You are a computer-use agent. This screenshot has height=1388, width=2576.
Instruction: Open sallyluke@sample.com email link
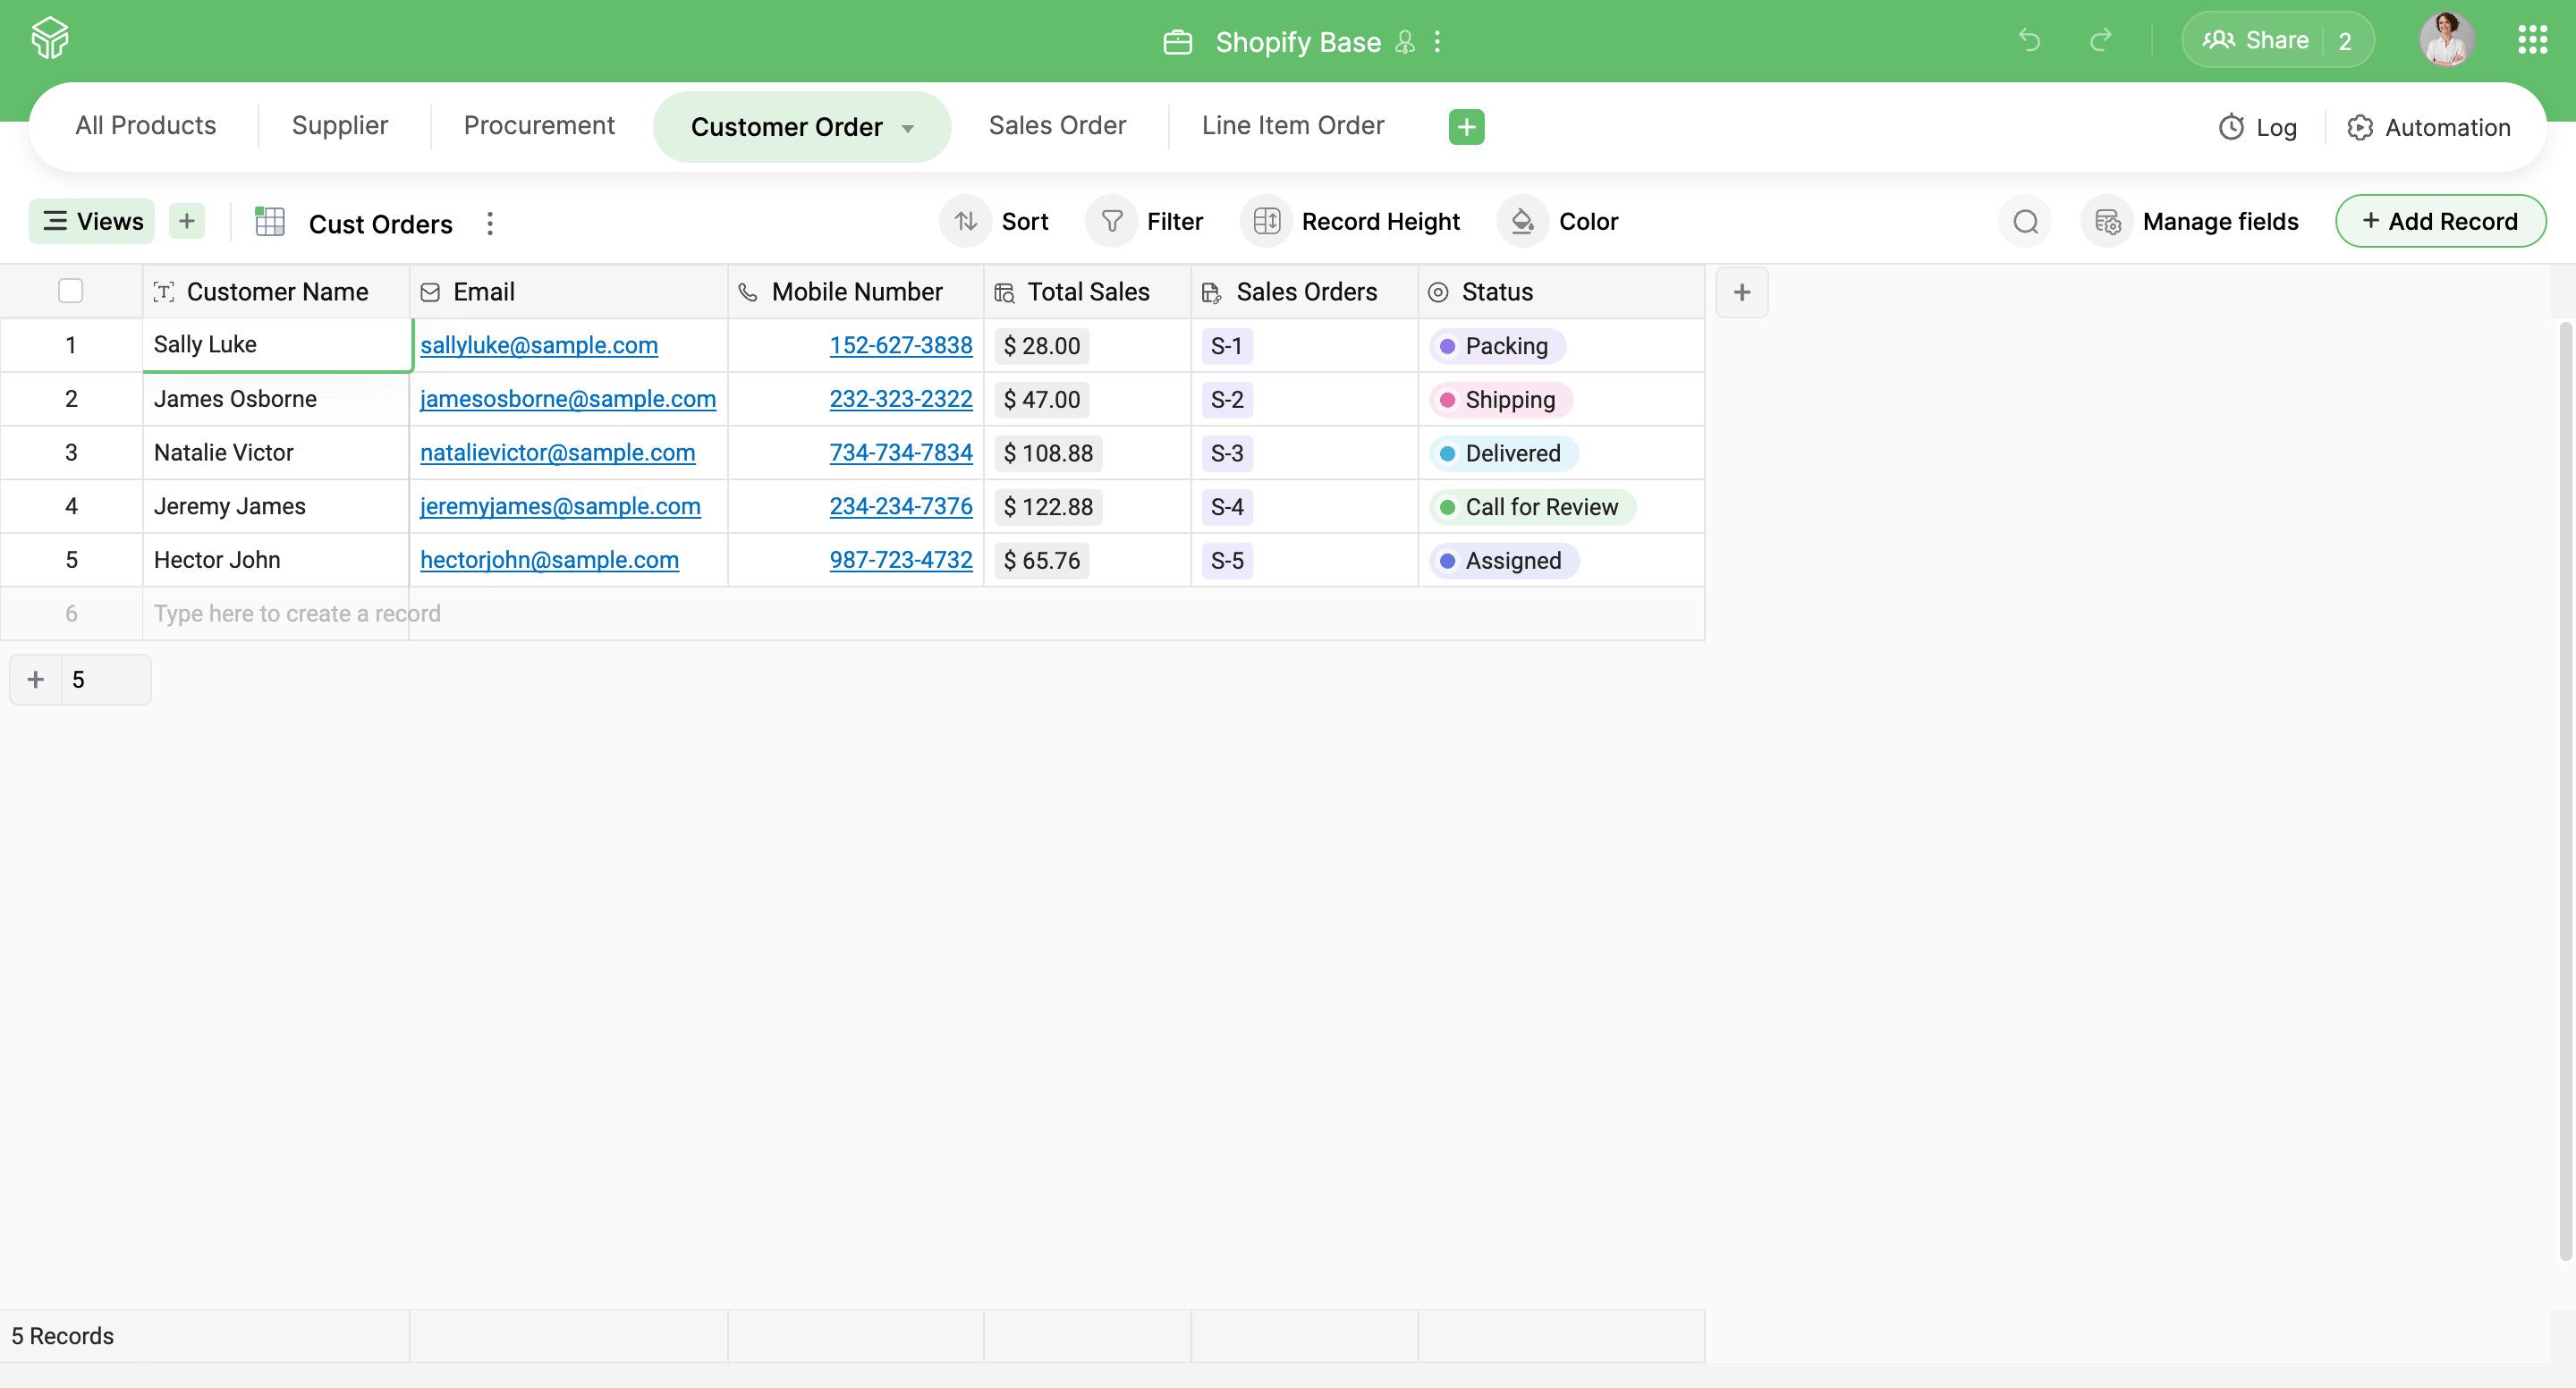pyautogui.click(x=538, y=343)
